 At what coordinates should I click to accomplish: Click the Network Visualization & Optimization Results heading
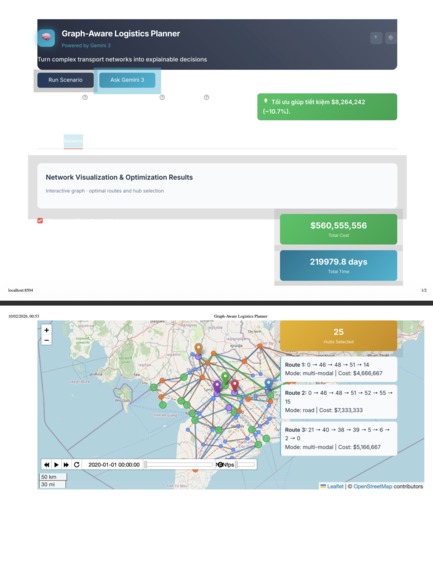(119, 177)
